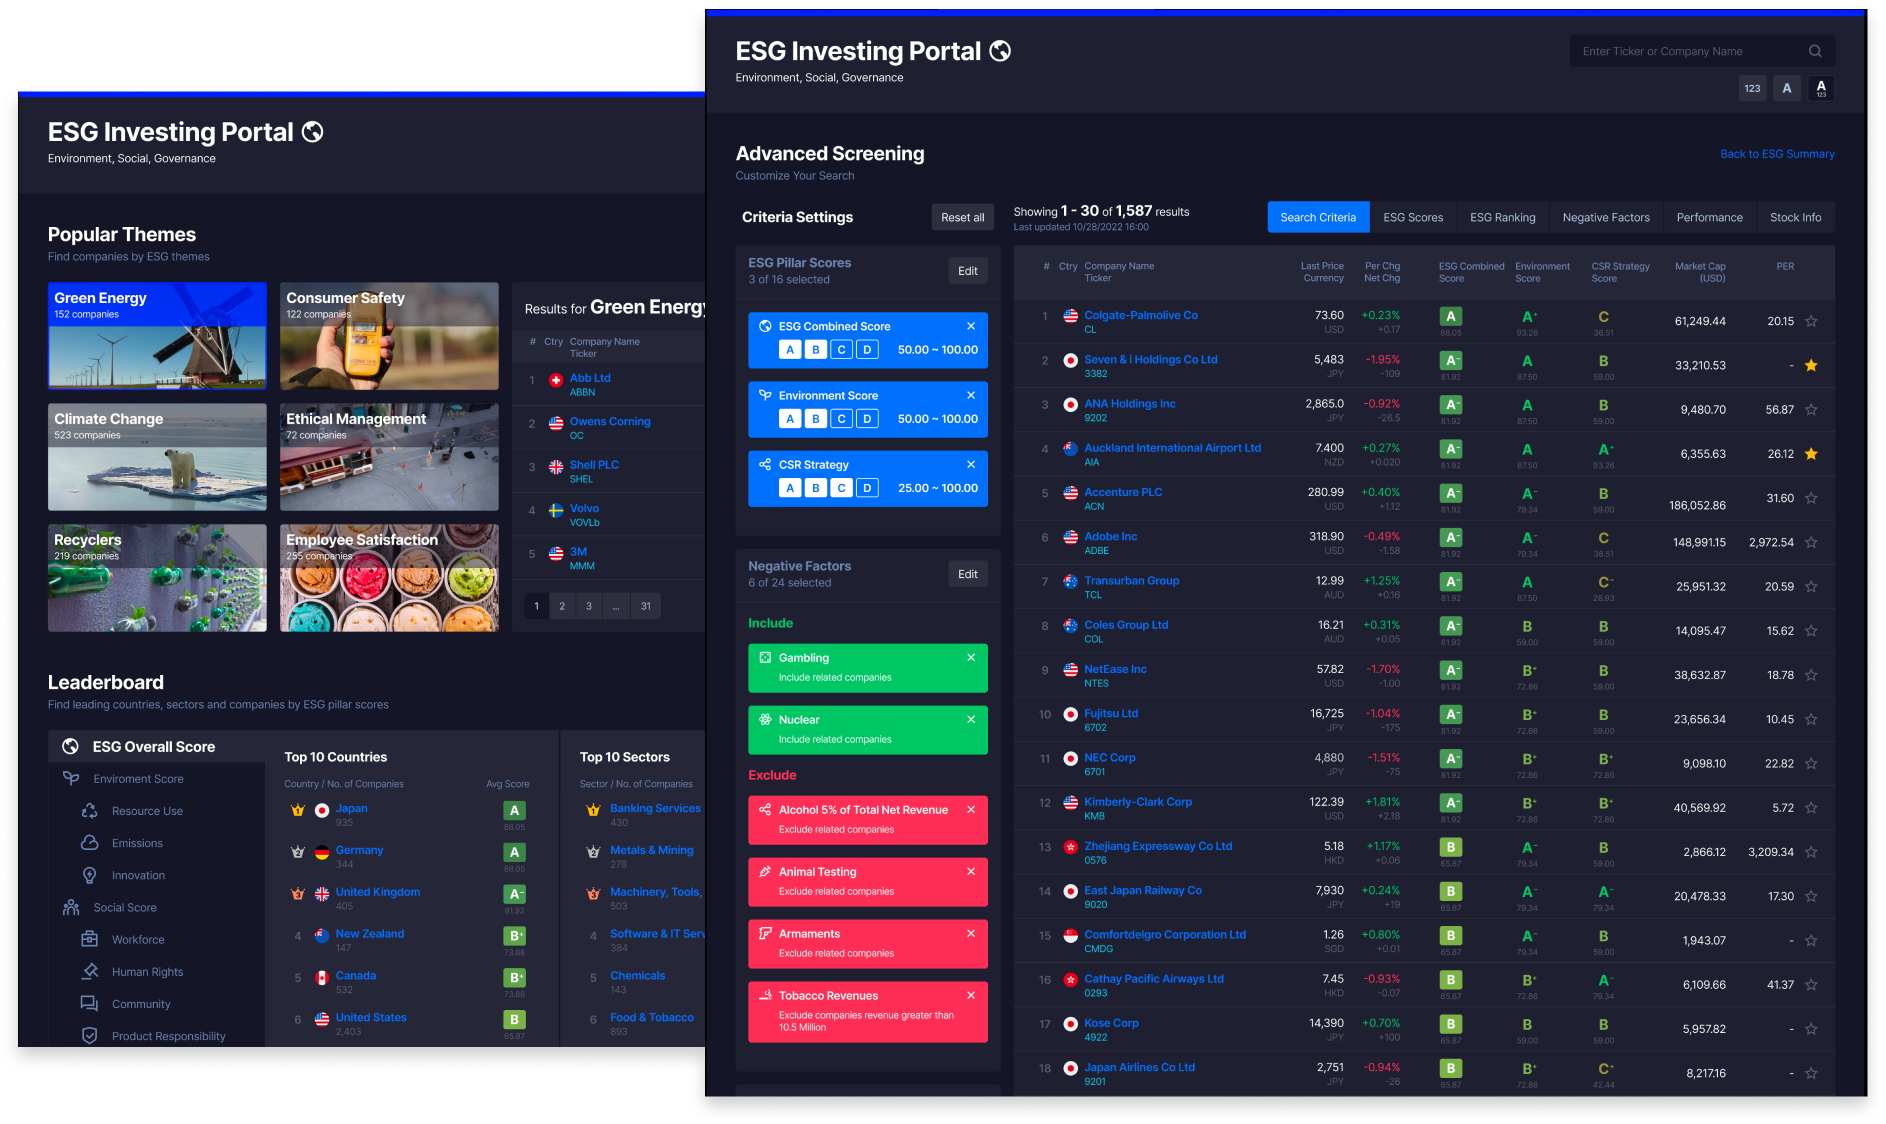
Task: Toggle grade D in CSR Strategy filter
Action: [867, 488]
